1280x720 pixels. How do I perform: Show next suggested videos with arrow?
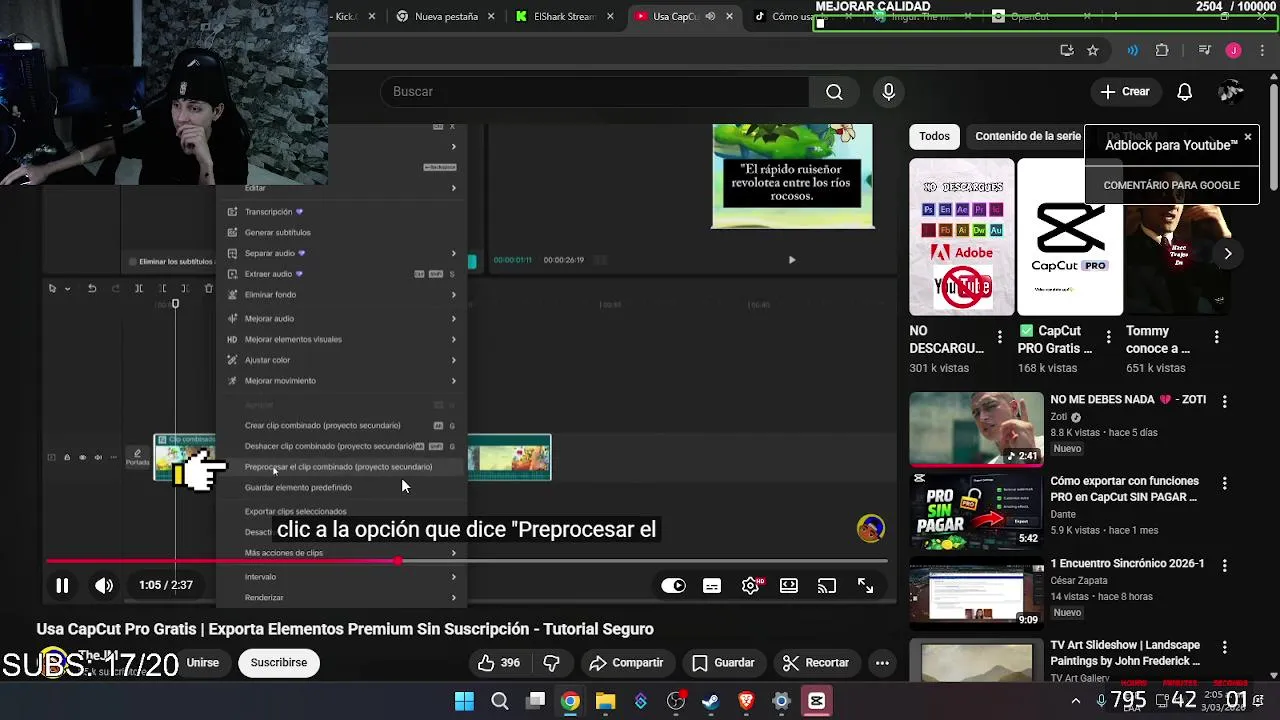point(1228,253)
